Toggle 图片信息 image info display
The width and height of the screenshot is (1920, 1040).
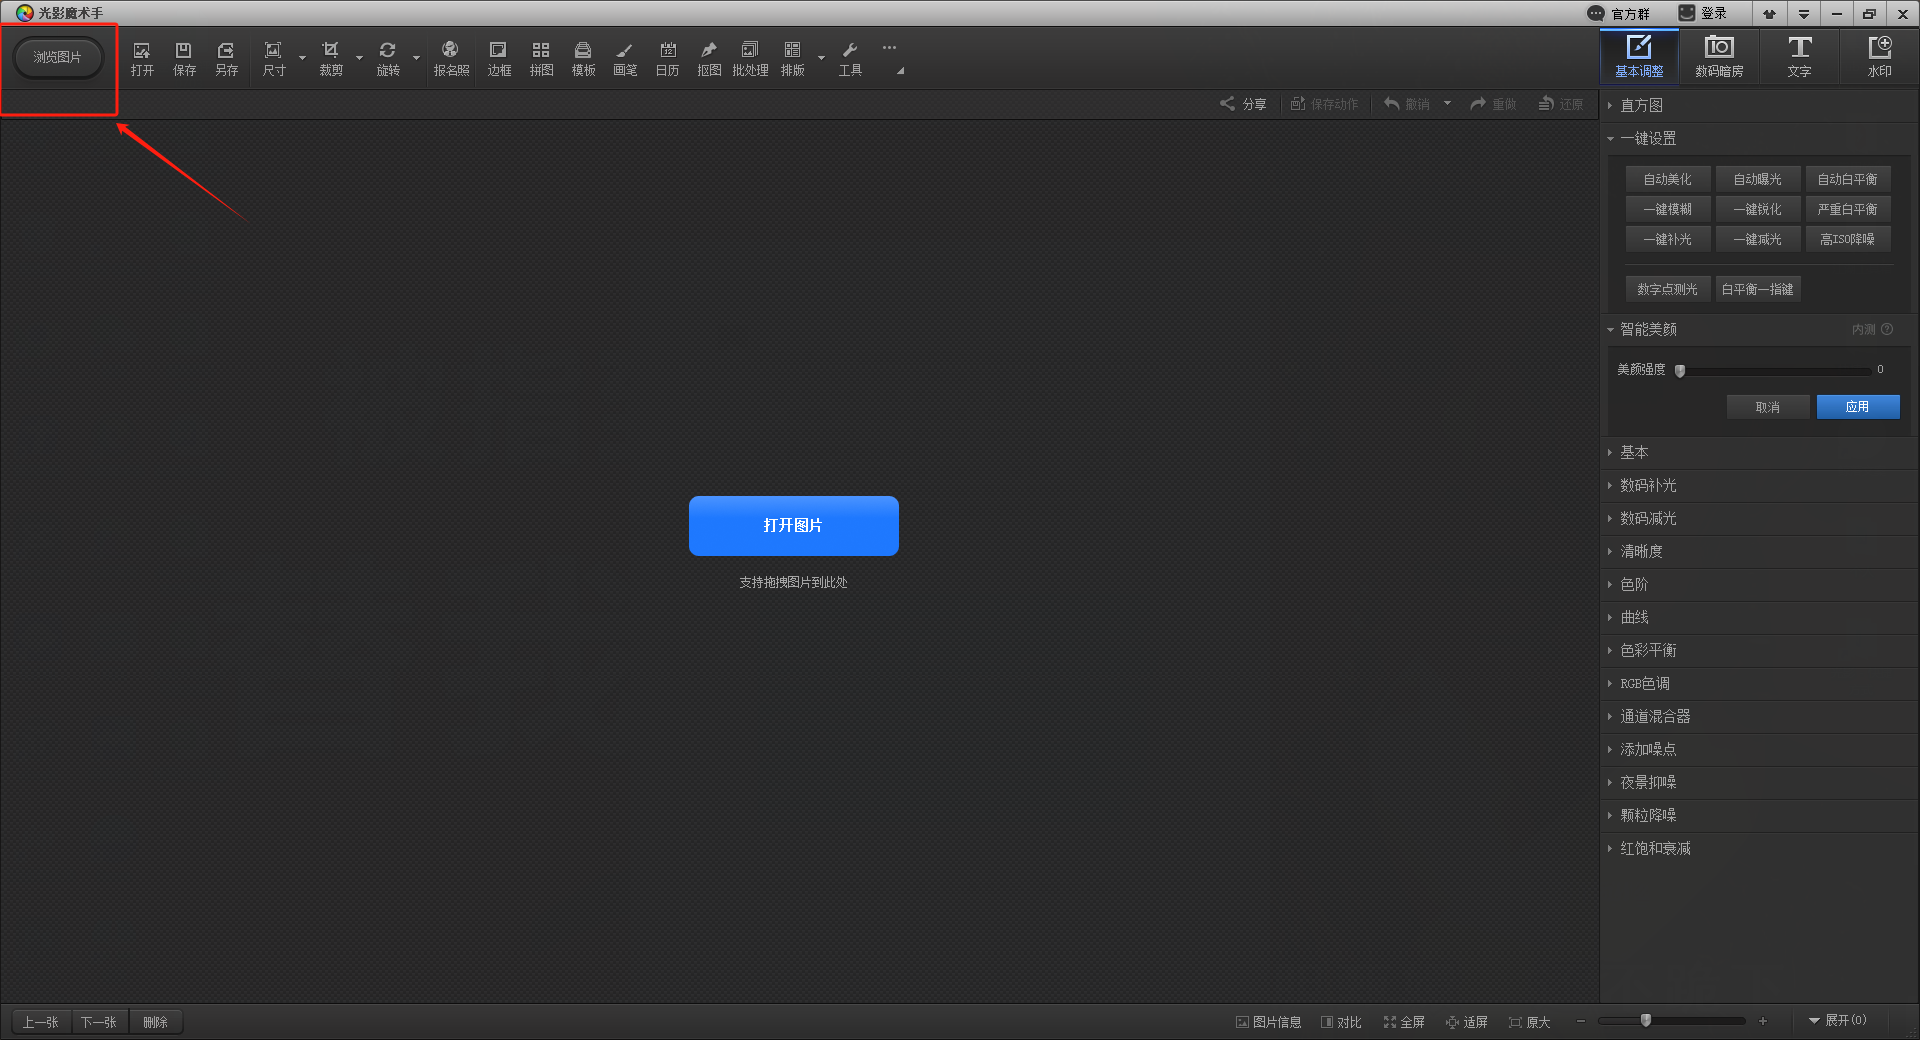tap(1268, 1022)
